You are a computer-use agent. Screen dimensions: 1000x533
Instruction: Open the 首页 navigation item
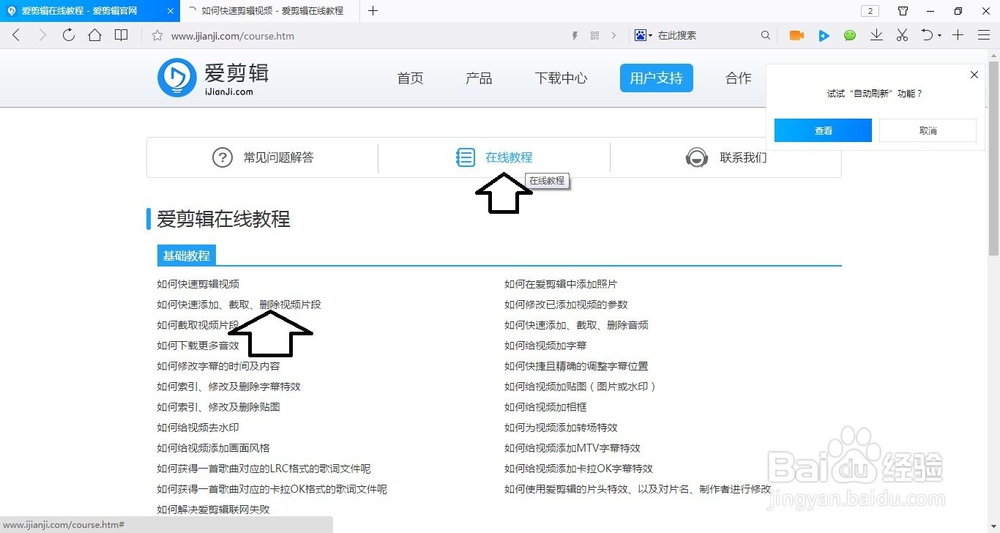(410, 78)
